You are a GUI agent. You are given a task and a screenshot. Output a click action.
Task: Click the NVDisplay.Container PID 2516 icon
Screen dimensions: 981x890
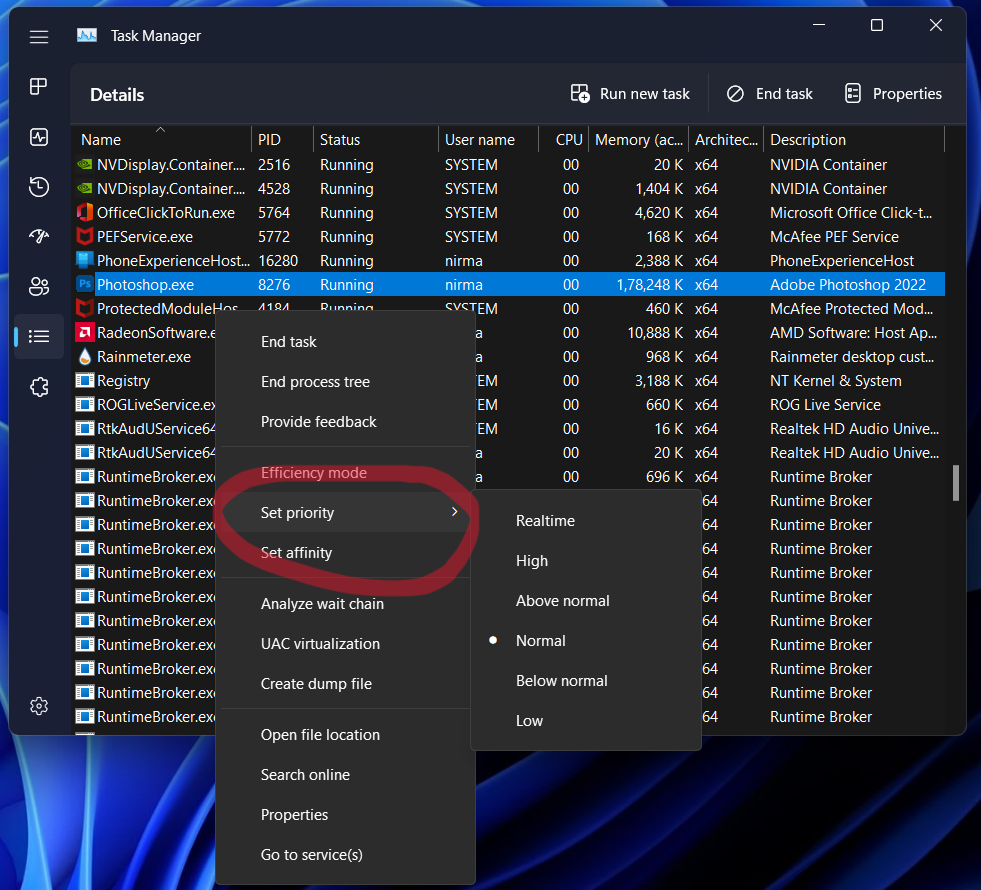click(84, 164)
